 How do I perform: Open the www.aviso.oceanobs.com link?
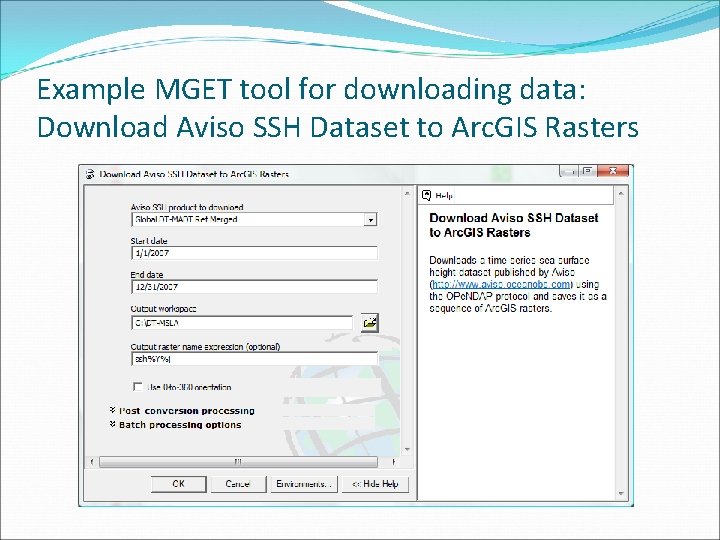pos(501,284)
